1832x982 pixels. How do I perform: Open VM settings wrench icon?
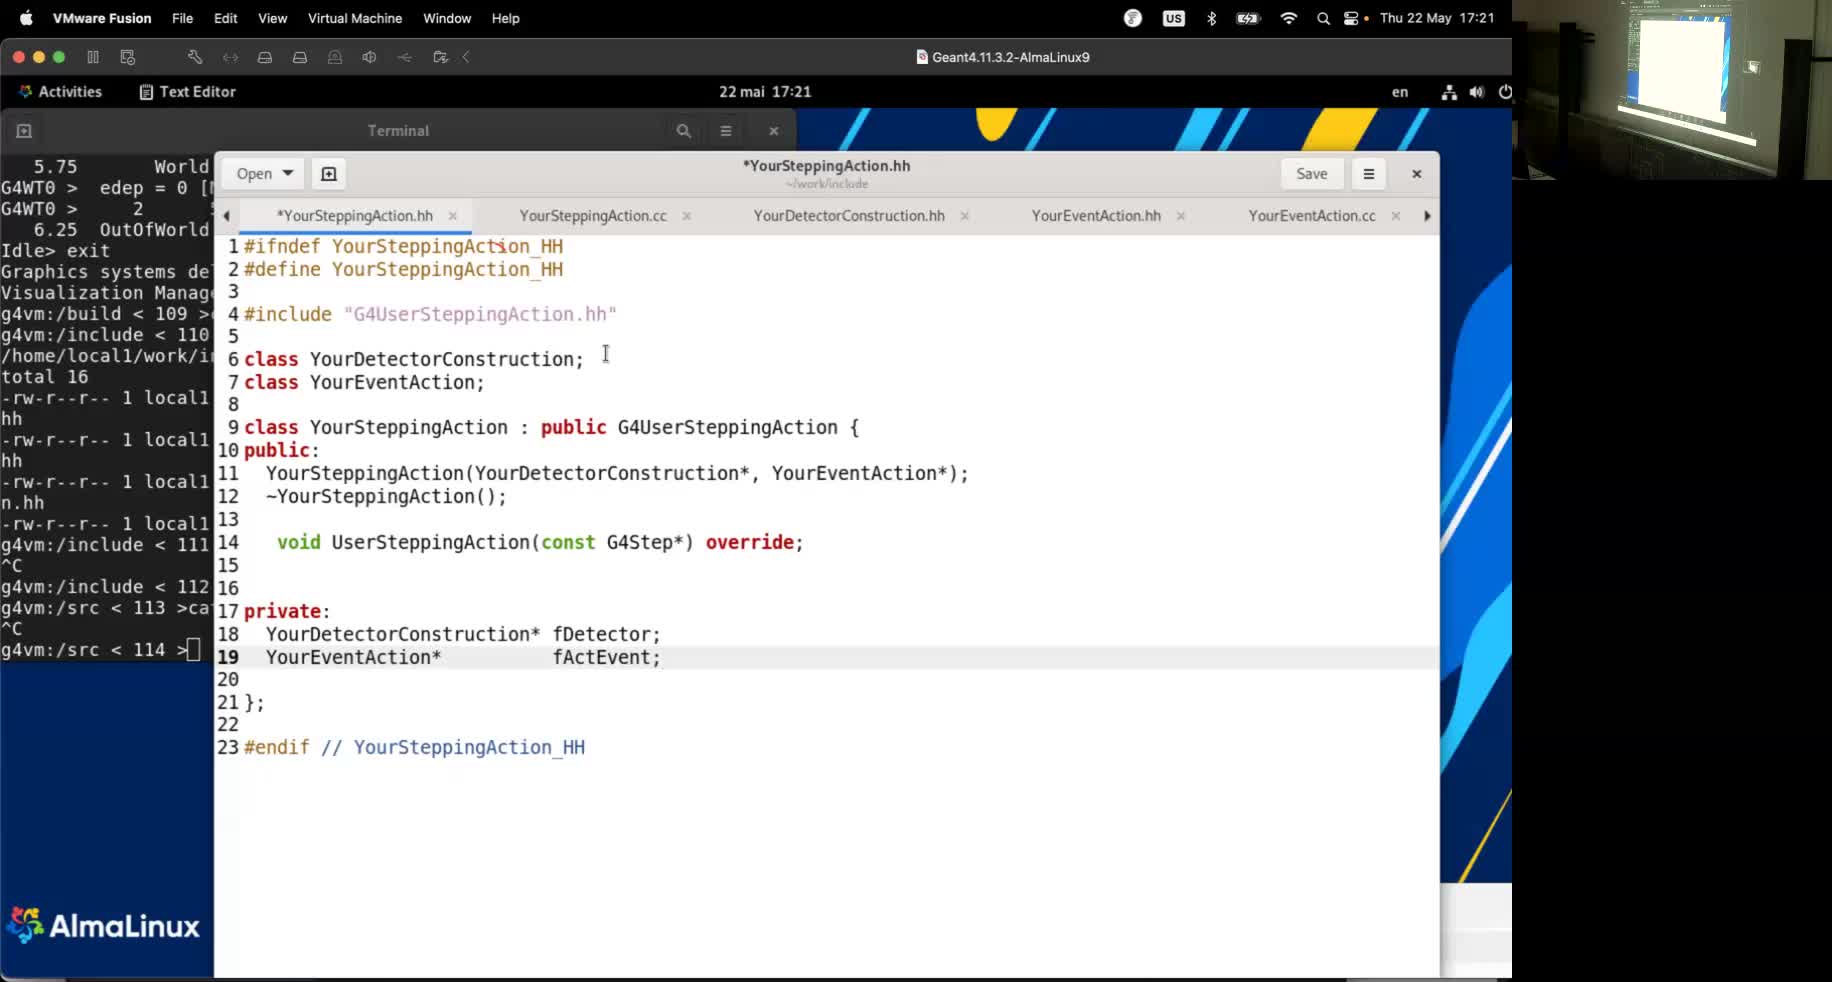(x=195, y=57)
